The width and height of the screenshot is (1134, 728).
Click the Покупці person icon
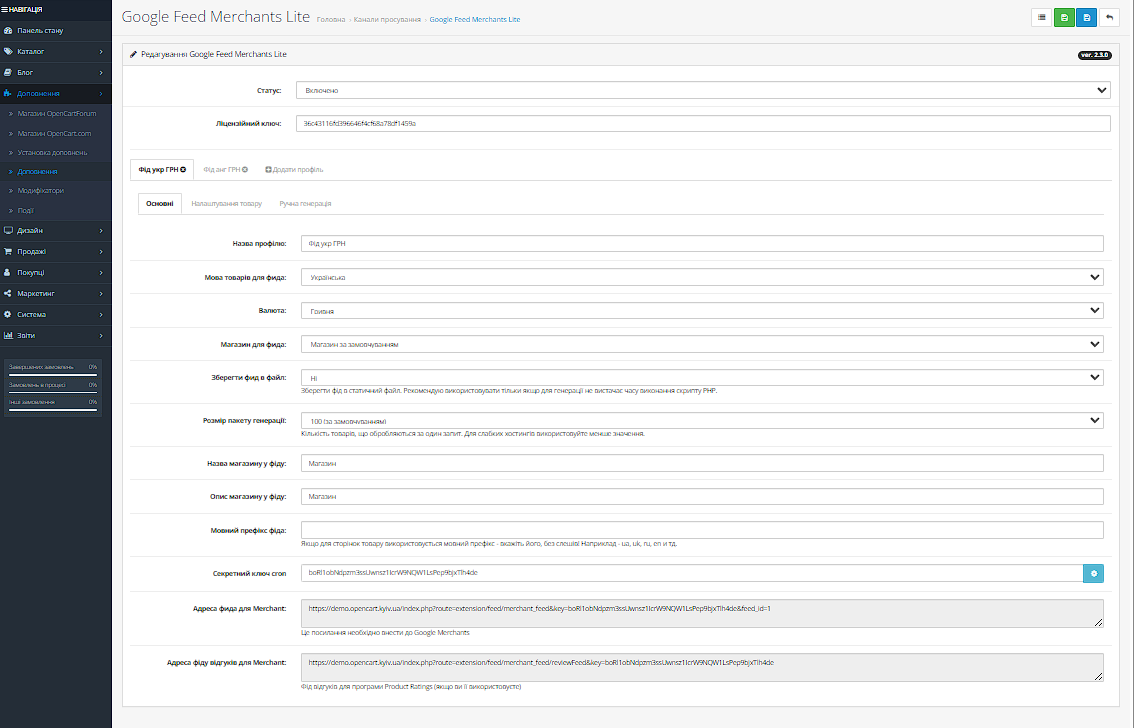tap(7, 273)
